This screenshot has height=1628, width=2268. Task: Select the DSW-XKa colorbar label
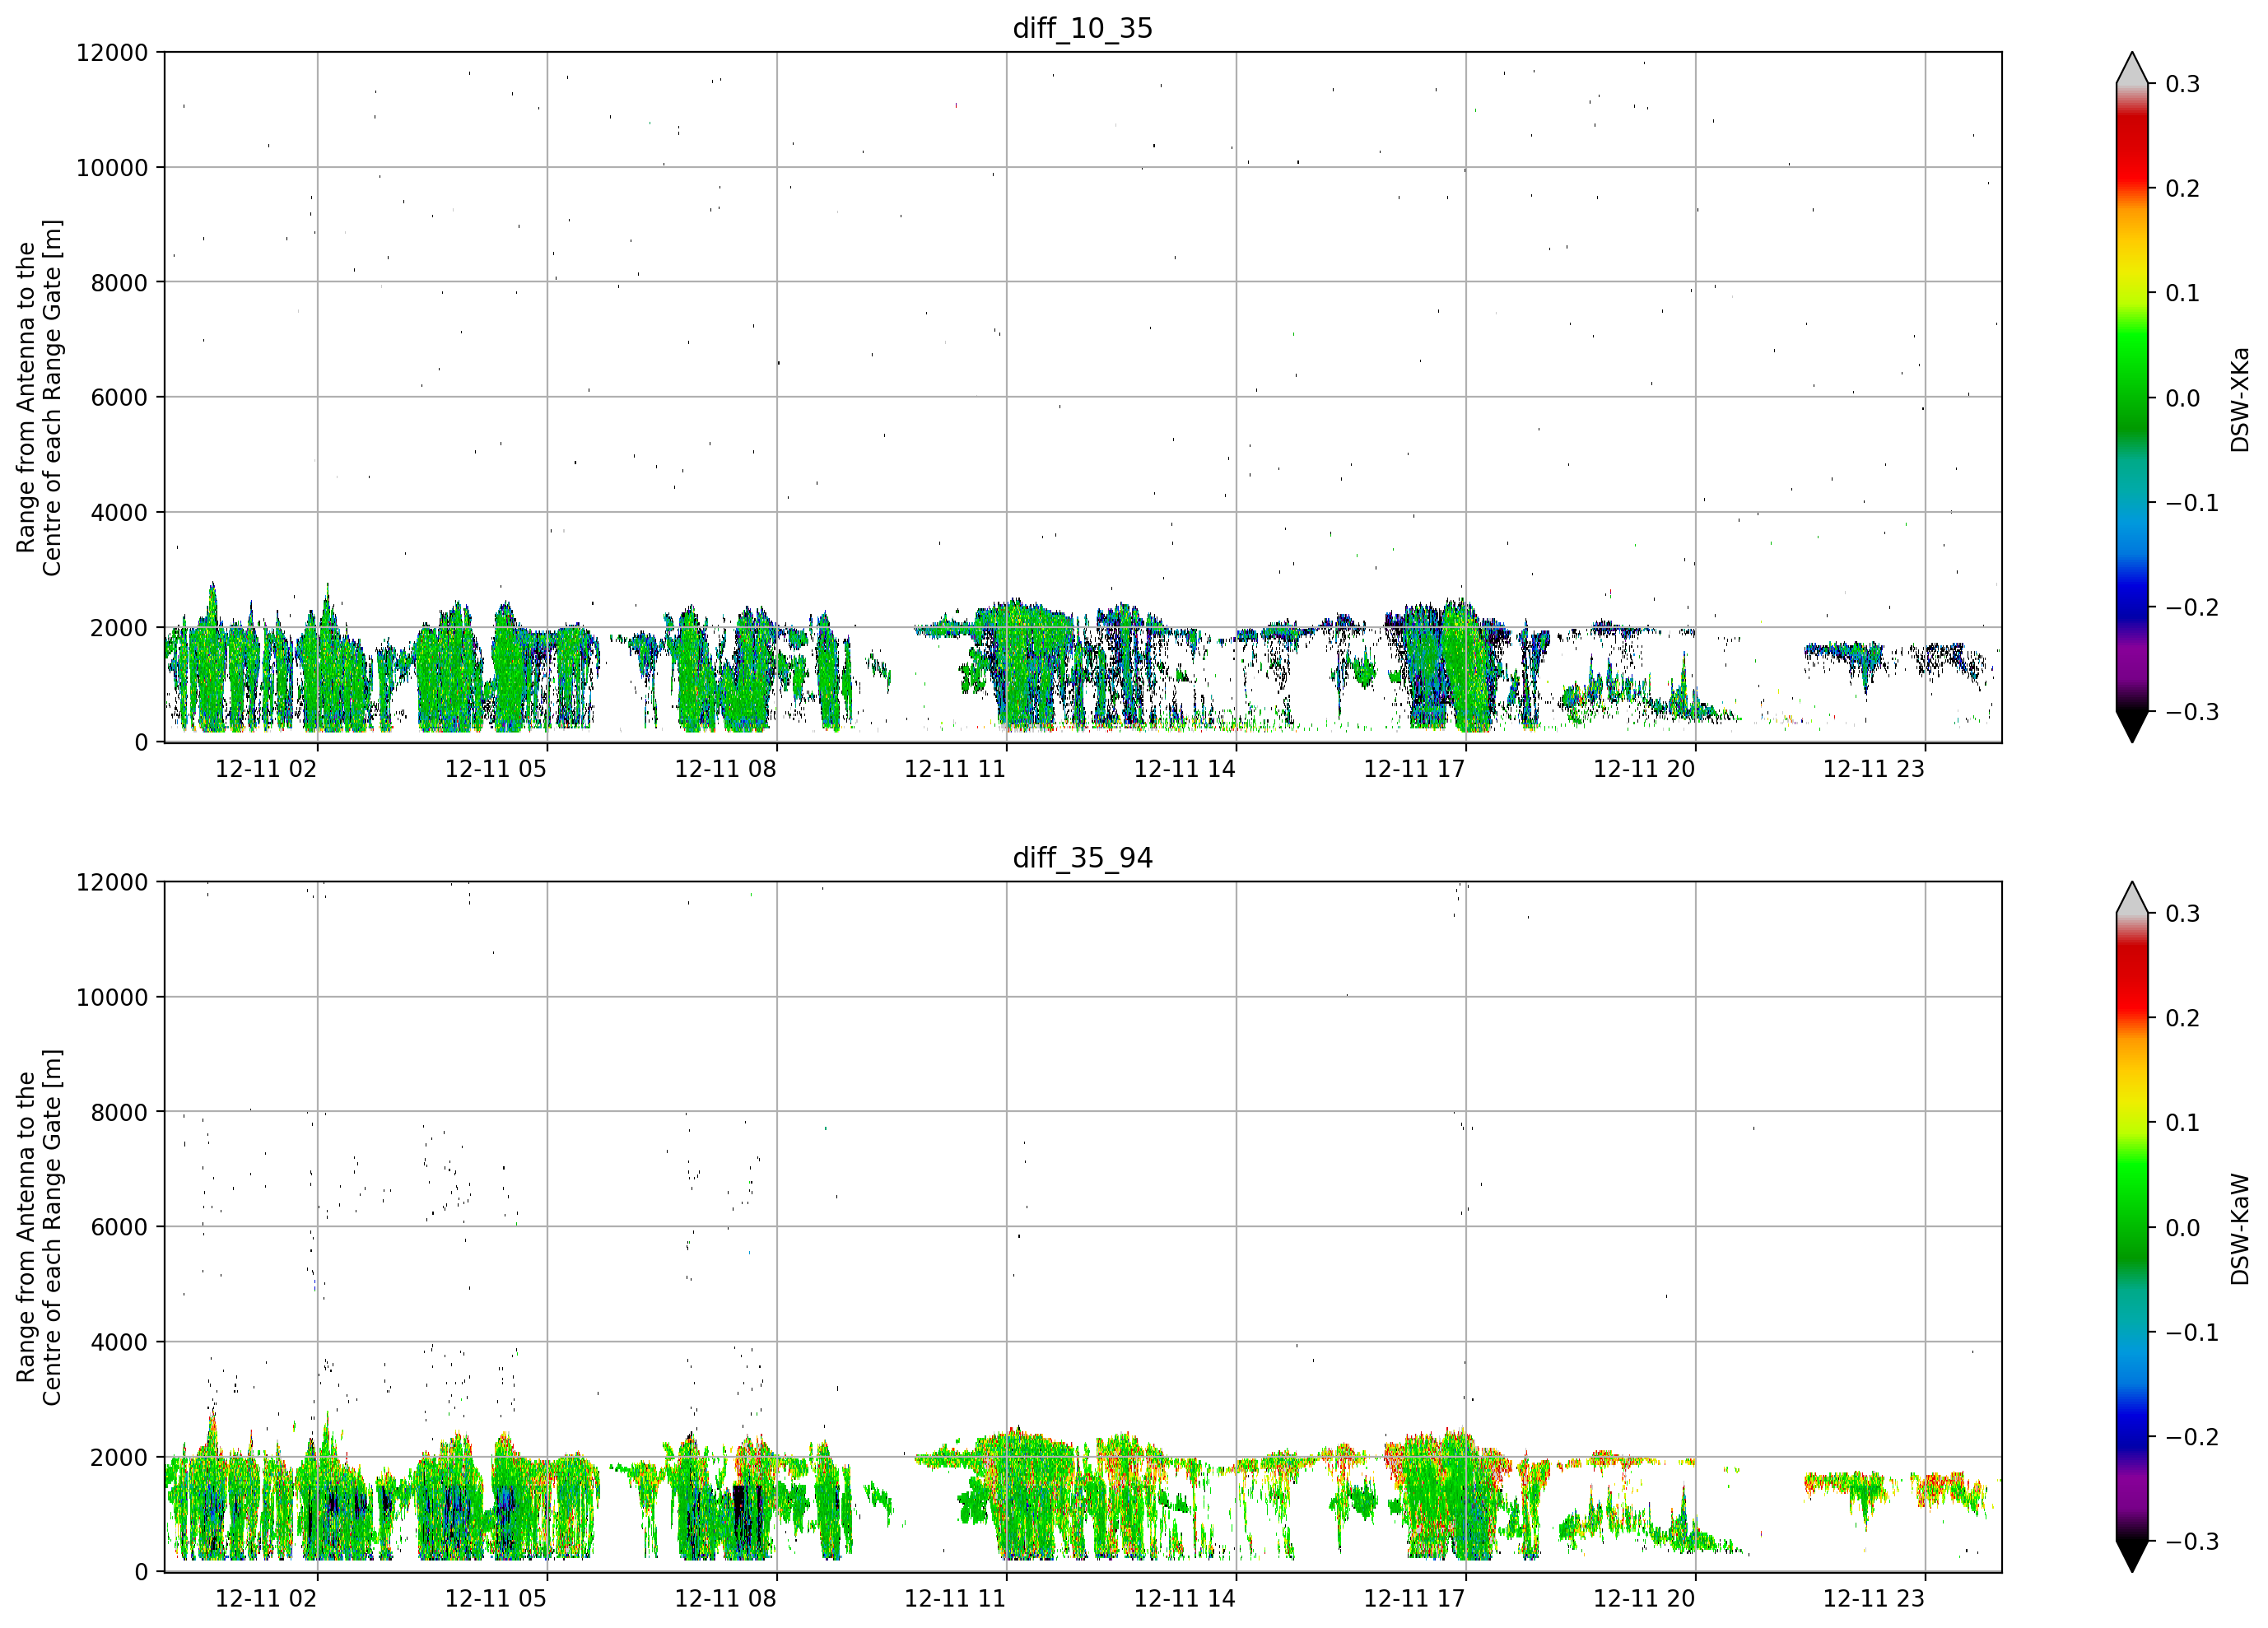pos(2239,399)
